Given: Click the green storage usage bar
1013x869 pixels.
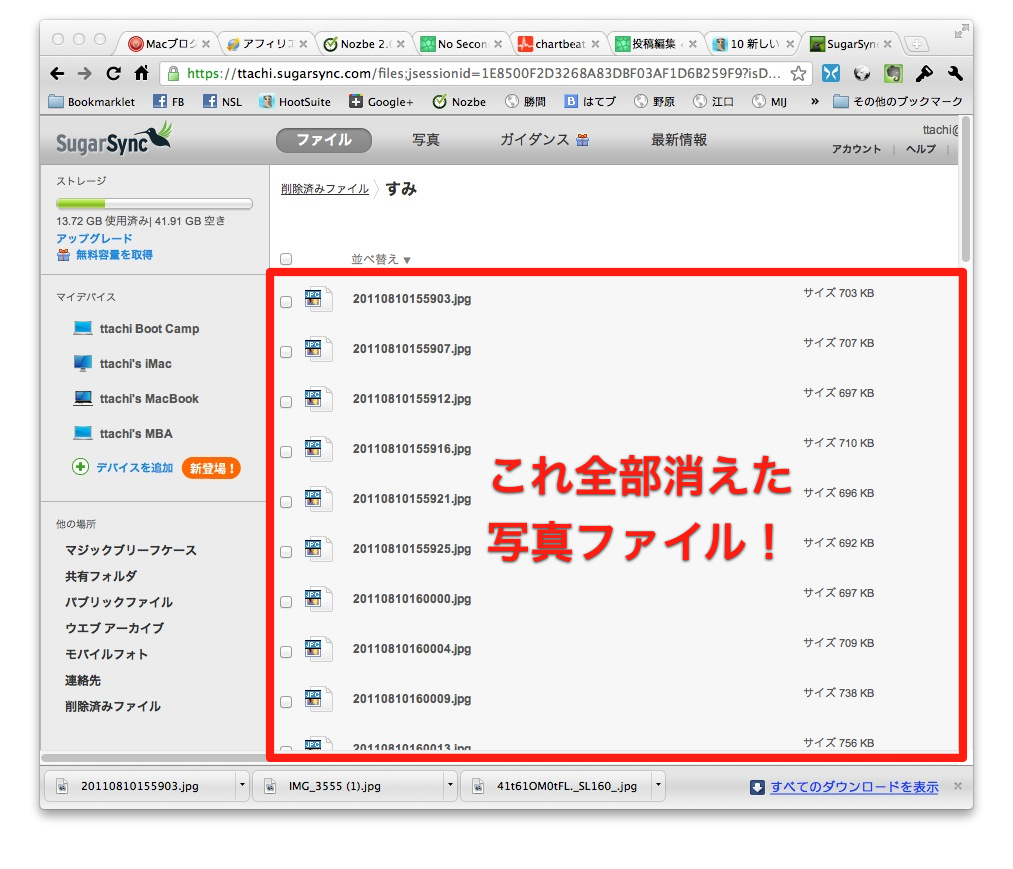Looking at the screenshot, I should [154, 203].
